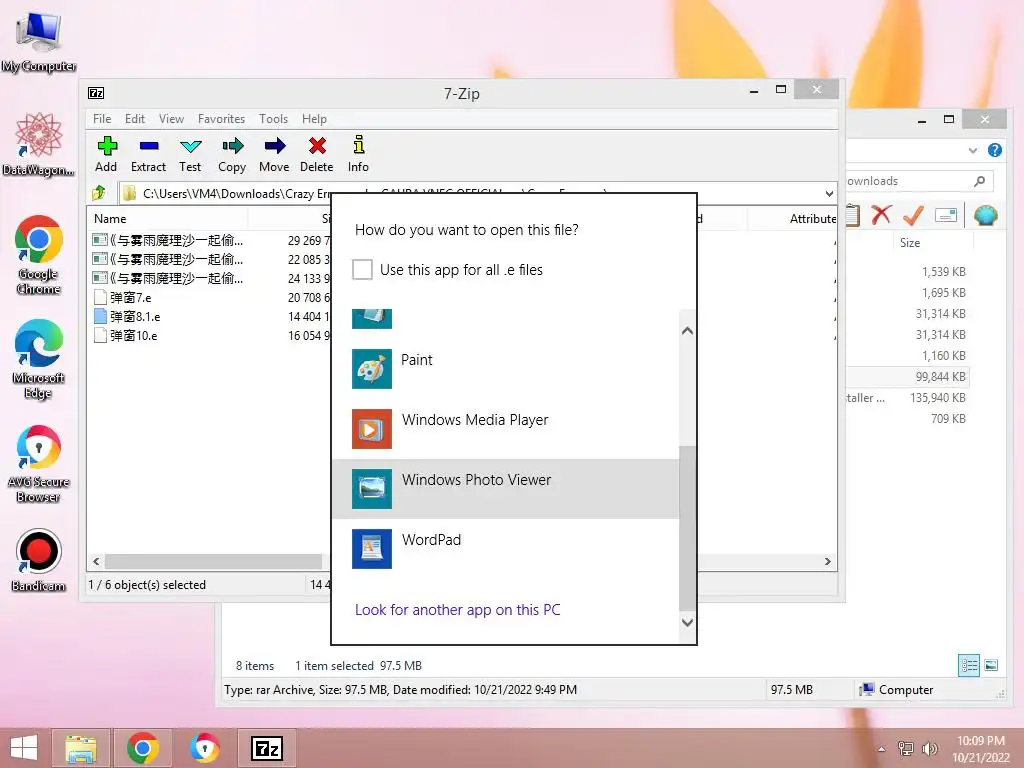The width and height of the screenshot is (1024, 768).
Task: Expand the ribbon chevron in background window
Action: (x=972, y=150)
